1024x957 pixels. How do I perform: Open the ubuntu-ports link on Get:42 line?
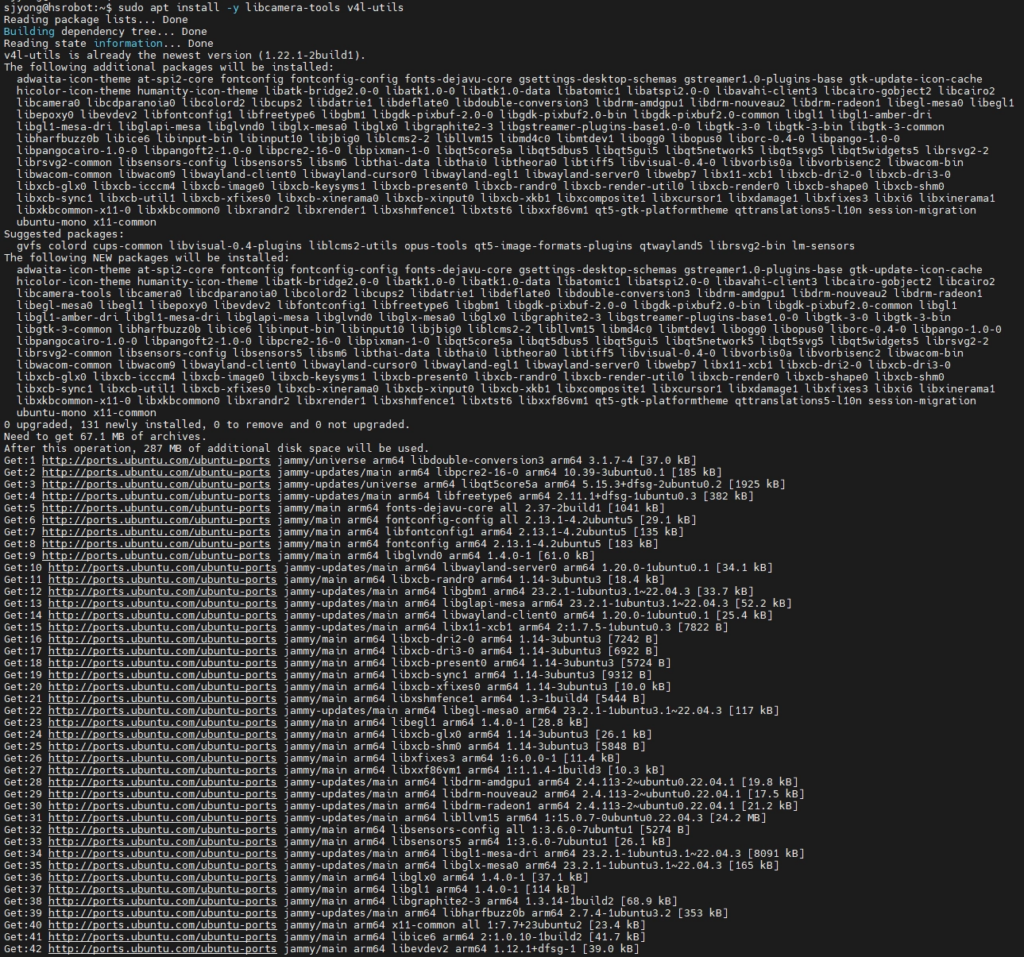(163, 949)
